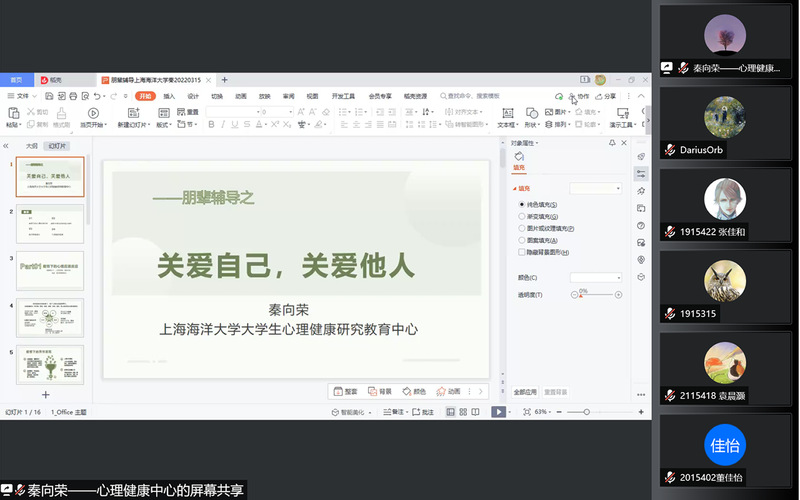
Task: Click Apply to All (全部应用) button
Action: pos(525,392)
